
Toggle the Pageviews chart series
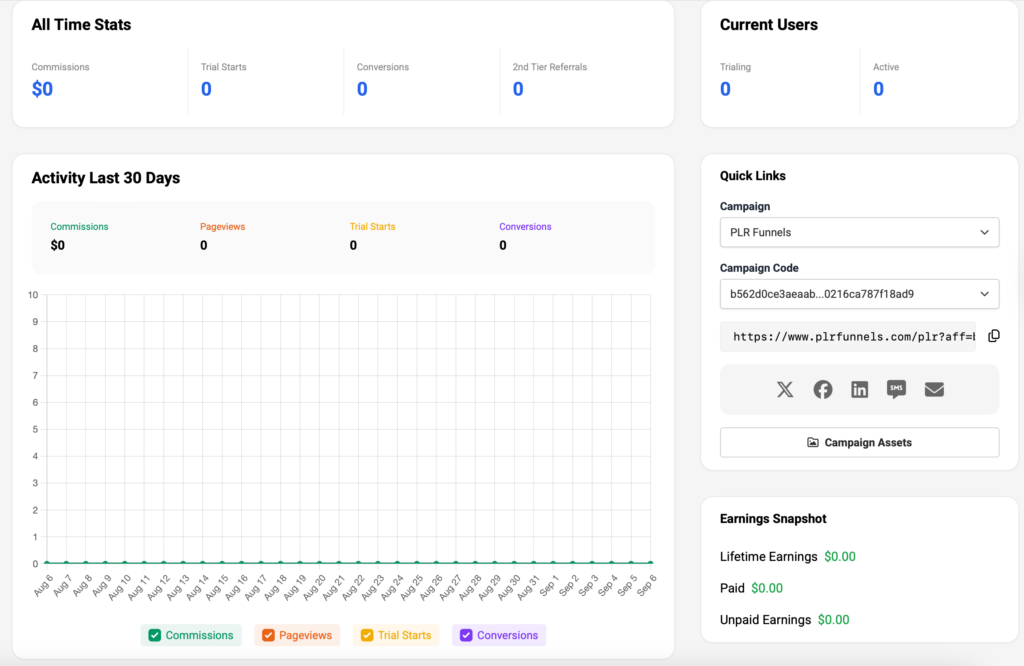pos(297,635)
